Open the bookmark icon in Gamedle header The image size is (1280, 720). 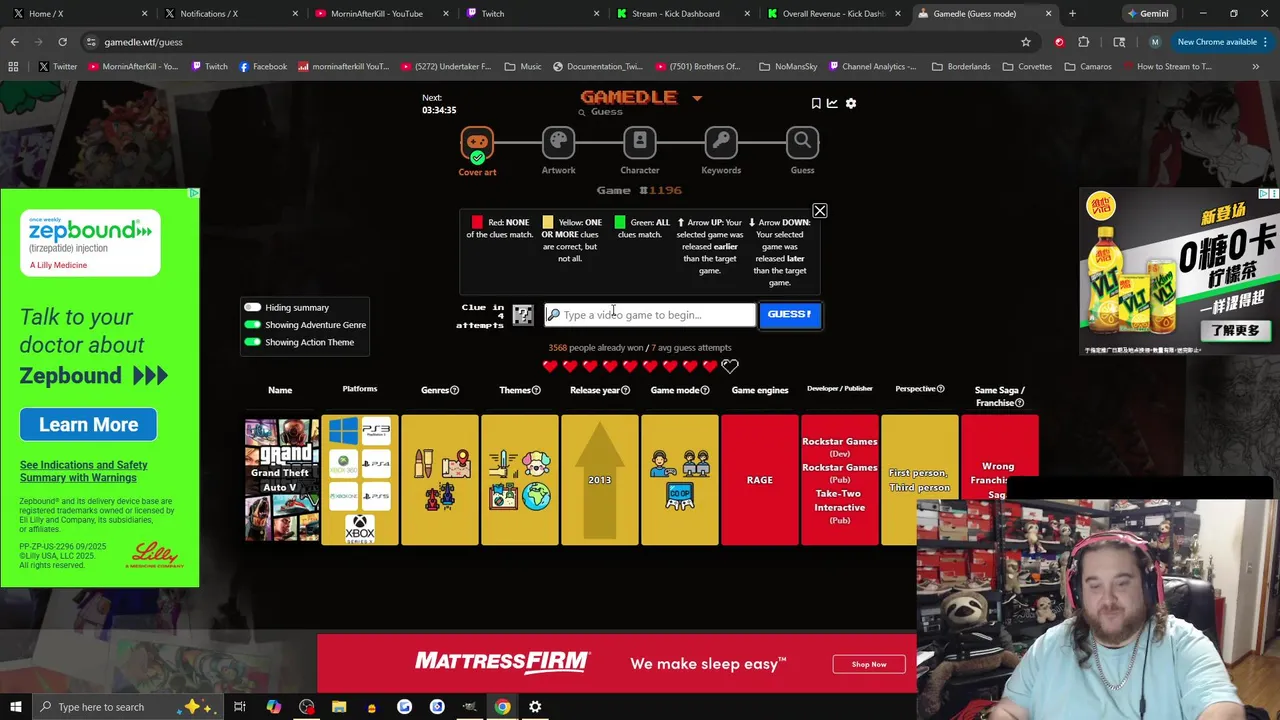816,103
